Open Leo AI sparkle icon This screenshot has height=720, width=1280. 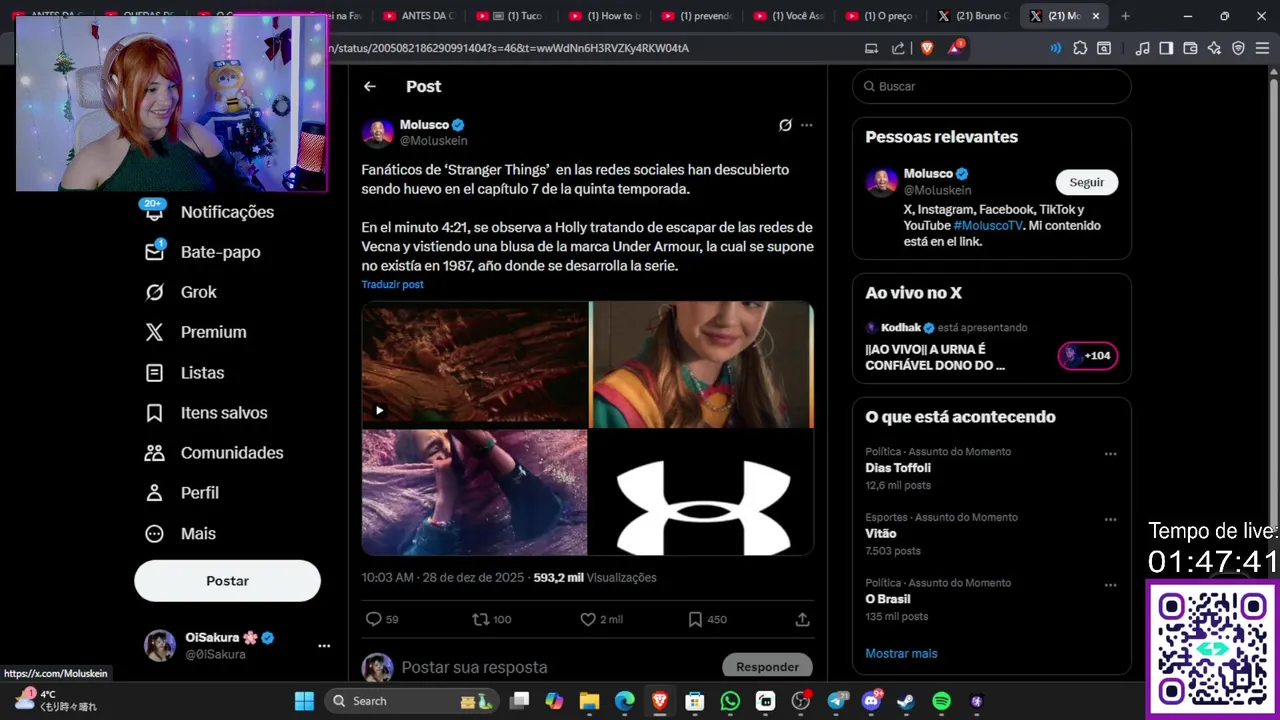click(1214, 48)
